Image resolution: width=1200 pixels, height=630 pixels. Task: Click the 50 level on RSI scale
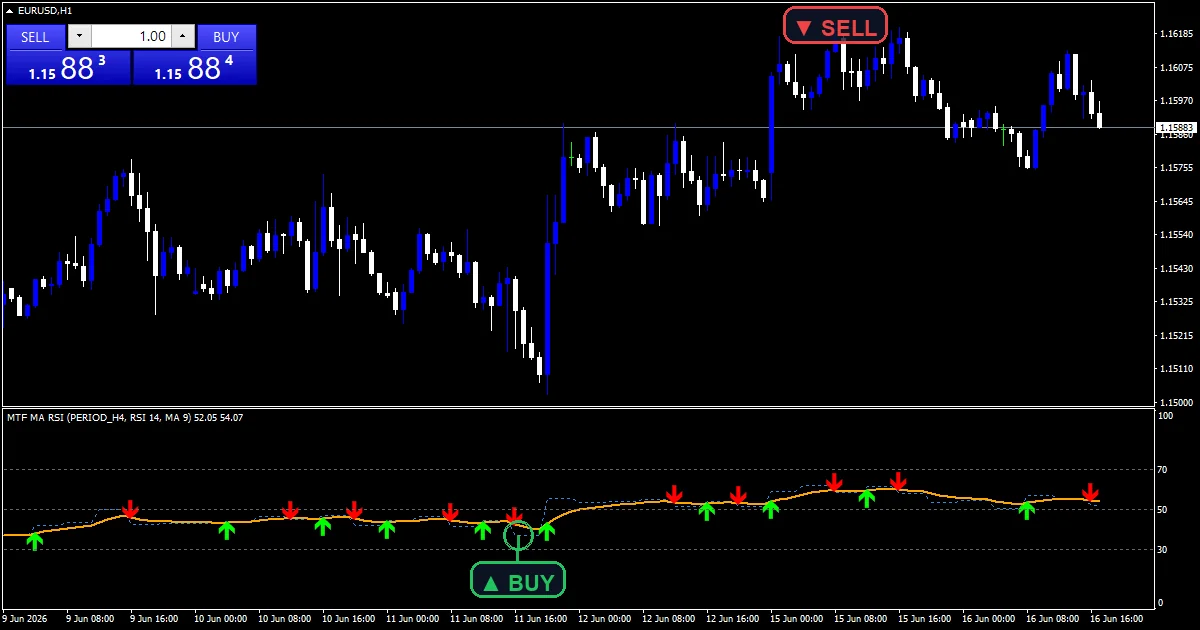coord(1164,510)
